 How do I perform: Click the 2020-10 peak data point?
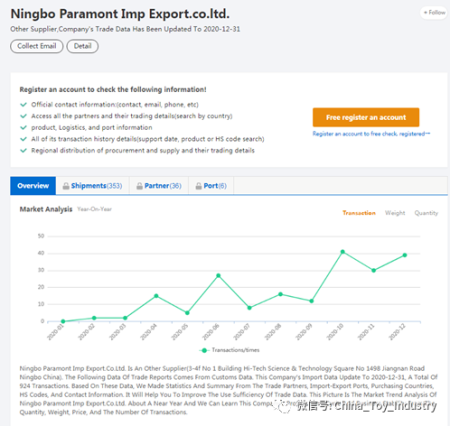point(343,252)
